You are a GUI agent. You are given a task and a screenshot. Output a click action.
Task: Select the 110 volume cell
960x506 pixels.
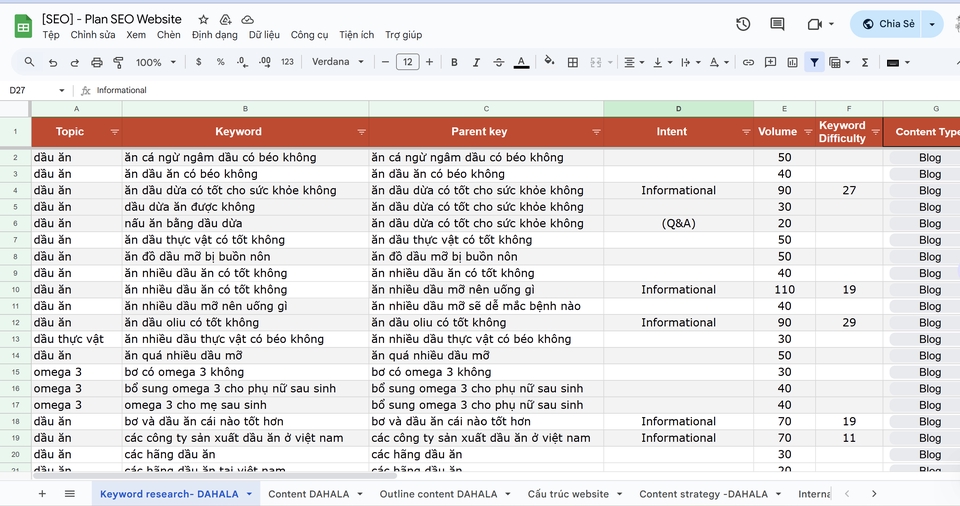tap(784, 290)
